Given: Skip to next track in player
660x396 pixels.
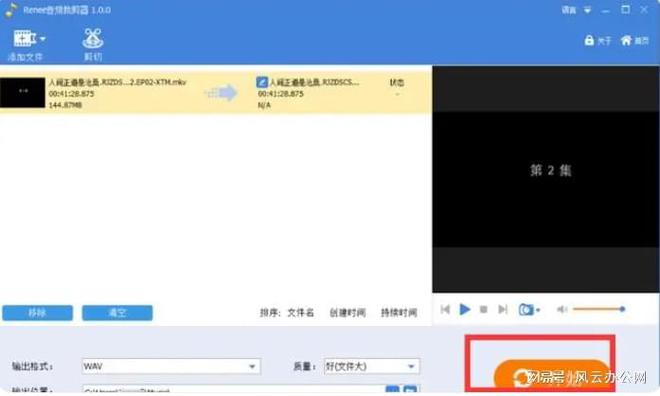Looking at the screenshot, I should tap(503, 310).
